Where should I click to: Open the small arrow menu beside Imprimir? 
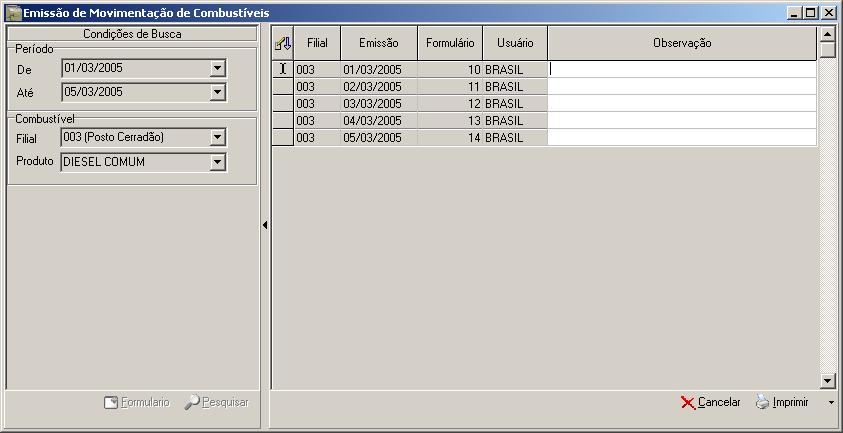coord(831,402)
